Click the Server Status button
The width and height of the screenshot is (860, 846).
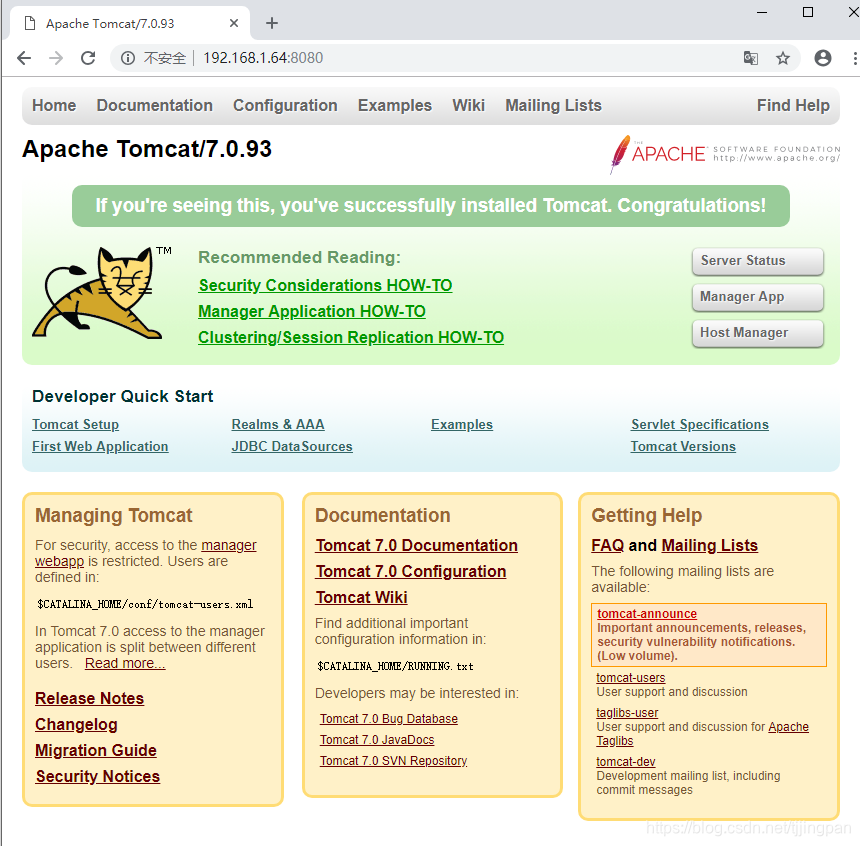[x=757, y=261]
